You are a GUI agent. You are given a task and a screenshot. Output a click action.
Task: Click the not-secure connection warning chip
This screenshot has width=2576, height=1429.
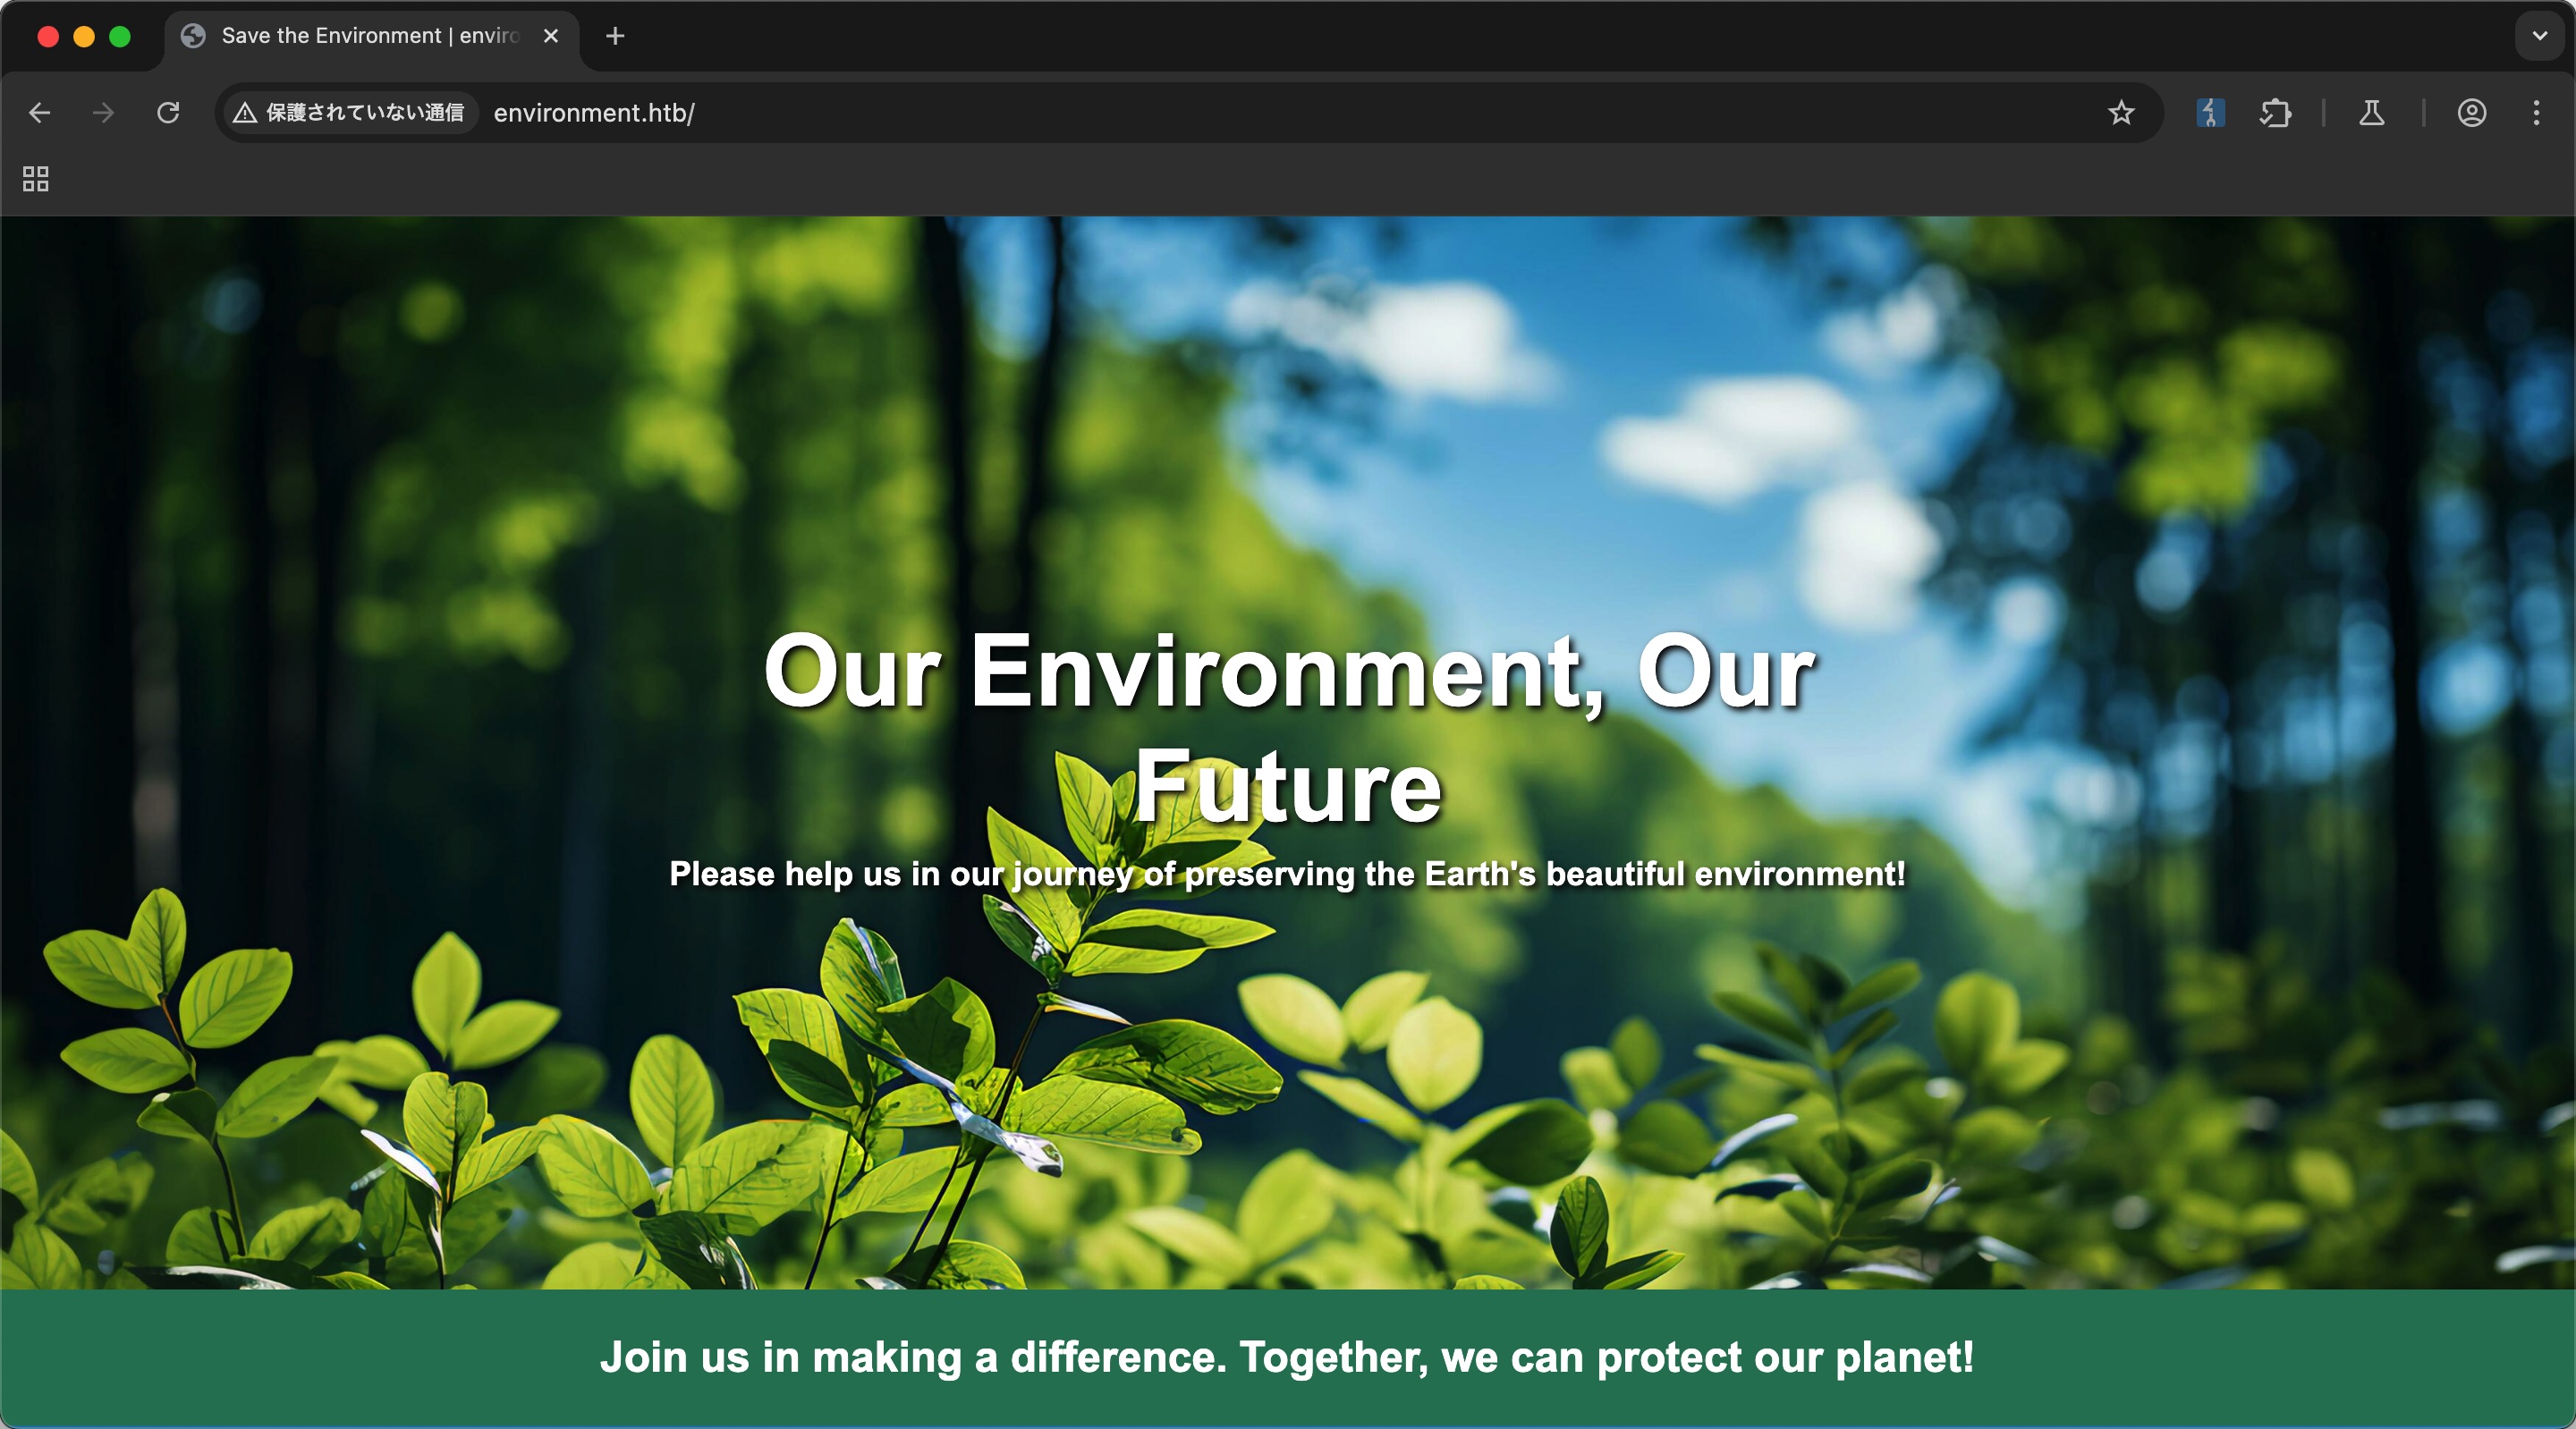pos(349,113)
